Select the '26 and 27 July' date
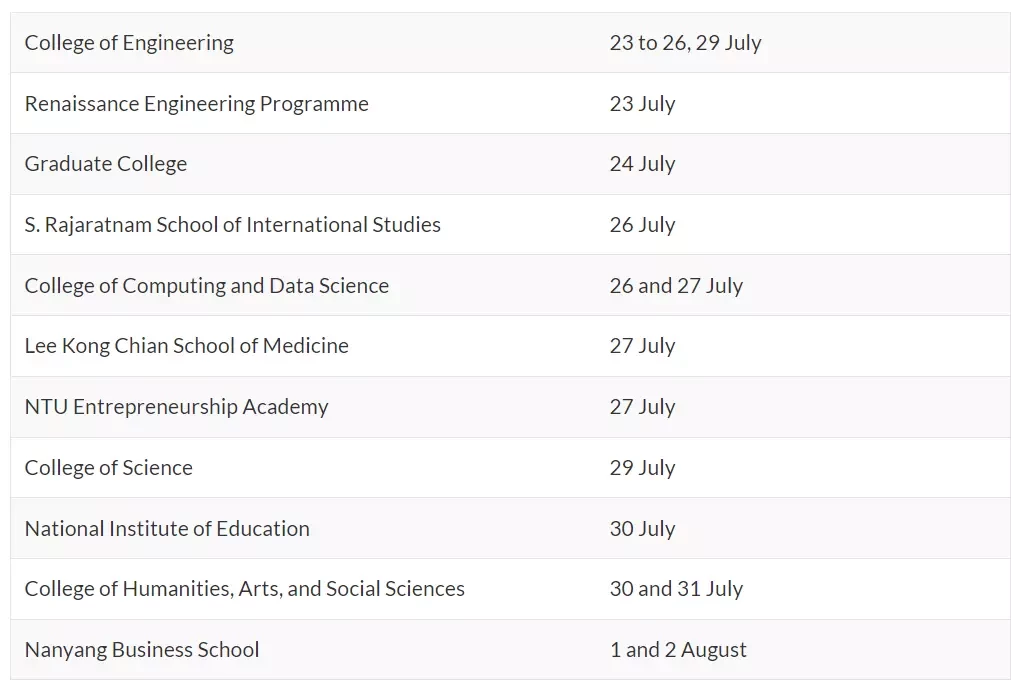Viewport: 1011px width, 695px height. [676, 286]
